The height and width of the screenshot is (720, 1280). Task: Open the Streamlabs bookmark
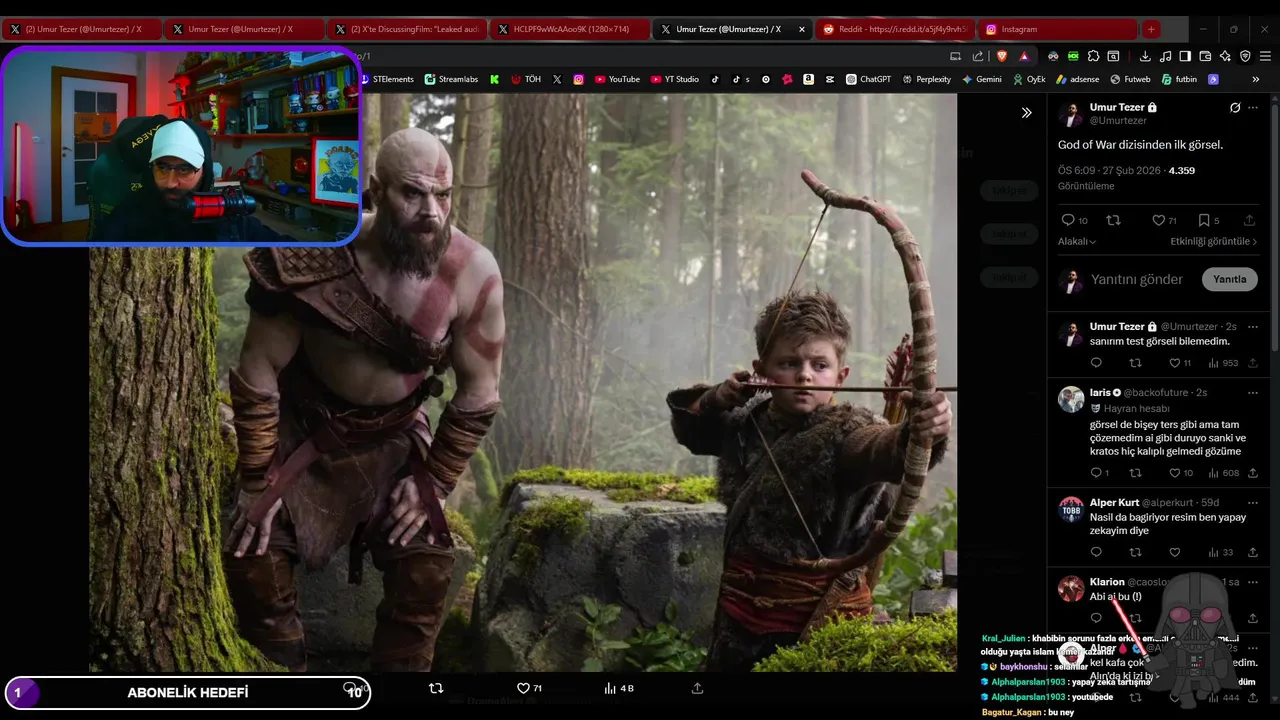pos(451,79)
